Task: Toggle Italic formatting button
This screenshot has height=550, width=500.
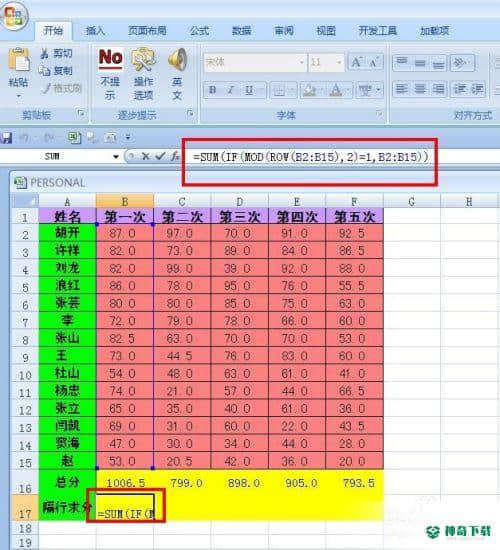Action: coord(230,90)
